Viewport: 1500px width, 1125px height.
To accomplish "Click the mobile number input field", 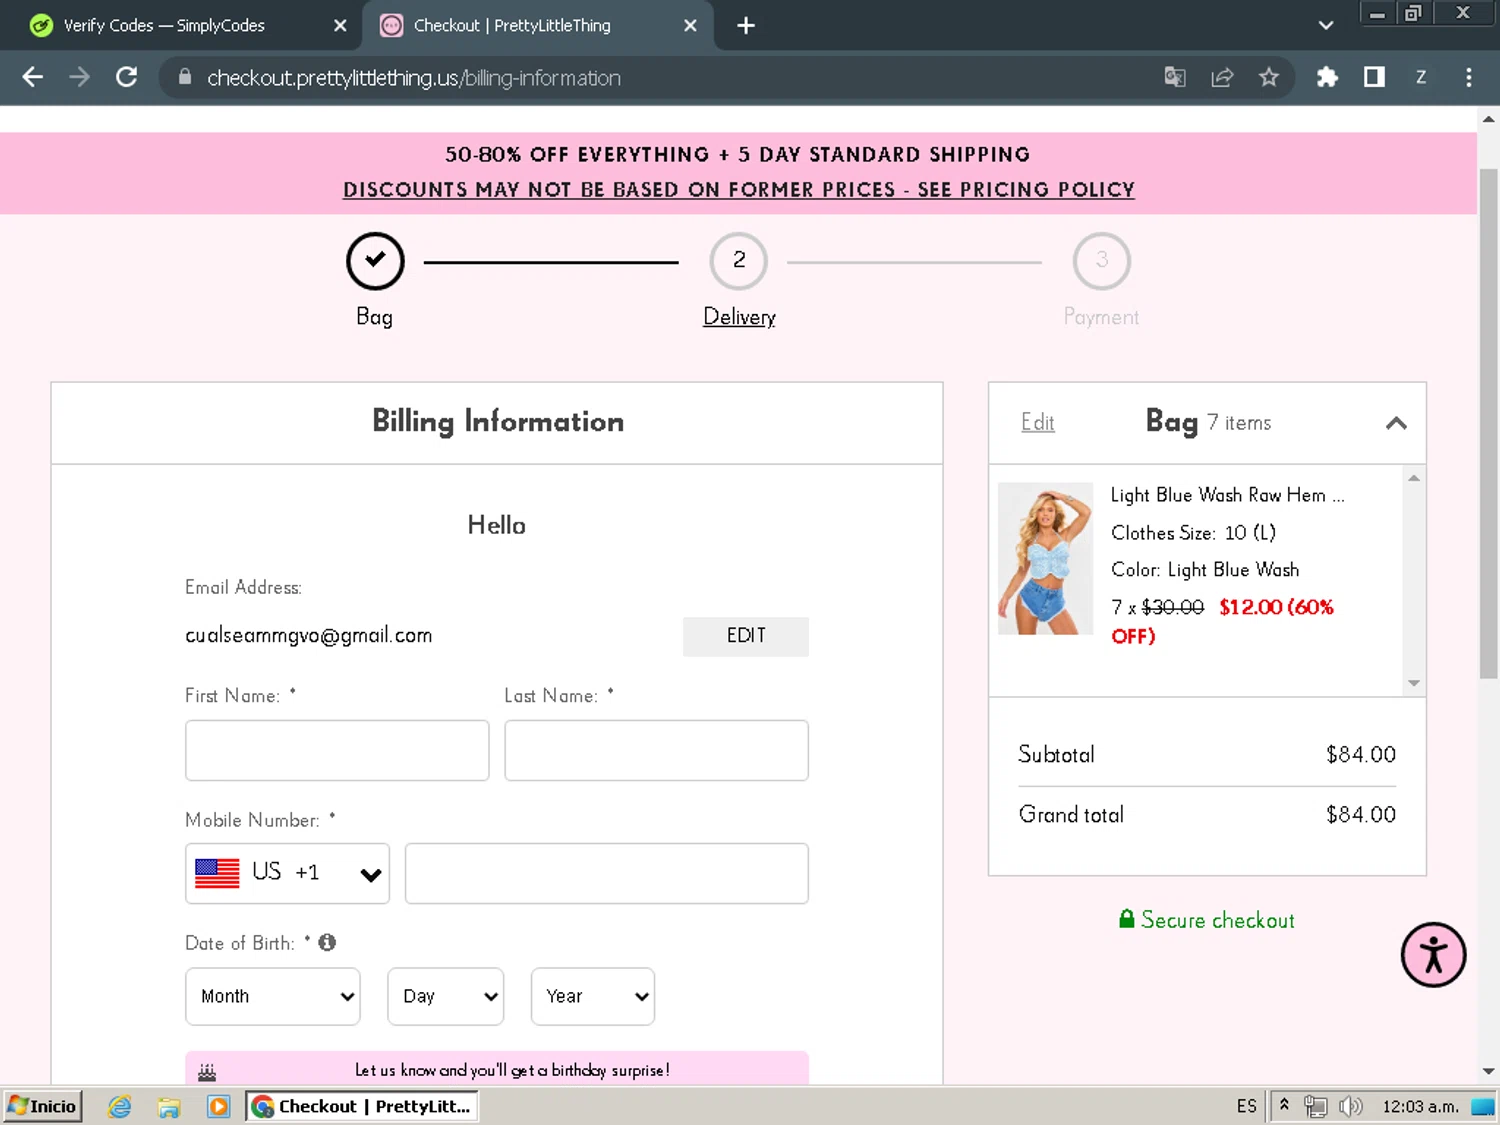I will pos(606,873).
